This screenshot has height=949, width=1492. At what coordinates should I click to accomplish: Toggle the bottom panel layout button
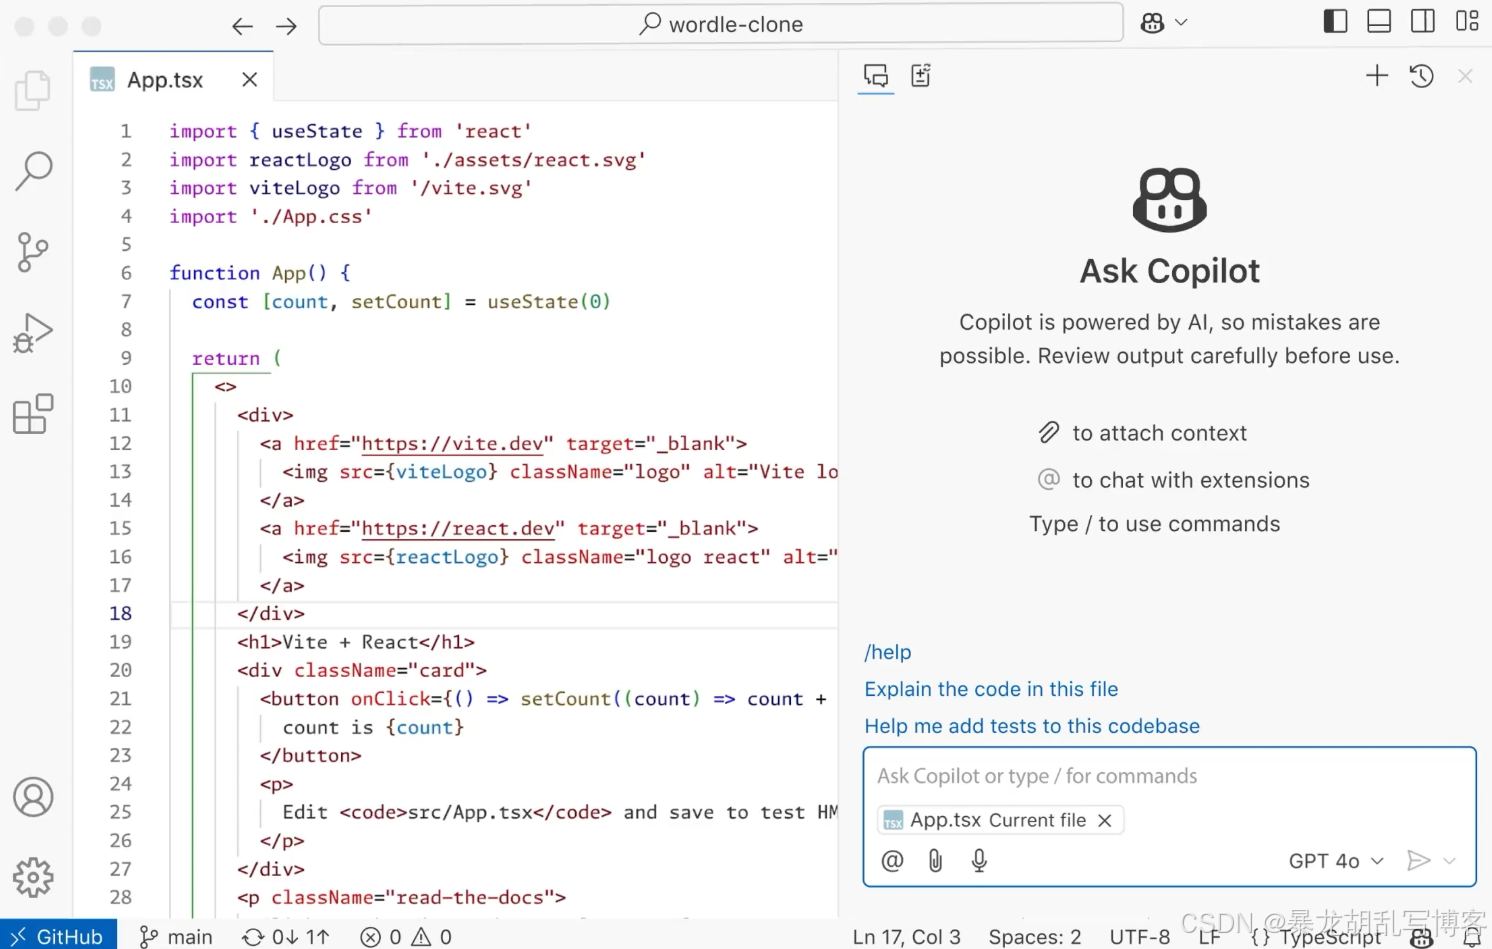(1379, 21)
